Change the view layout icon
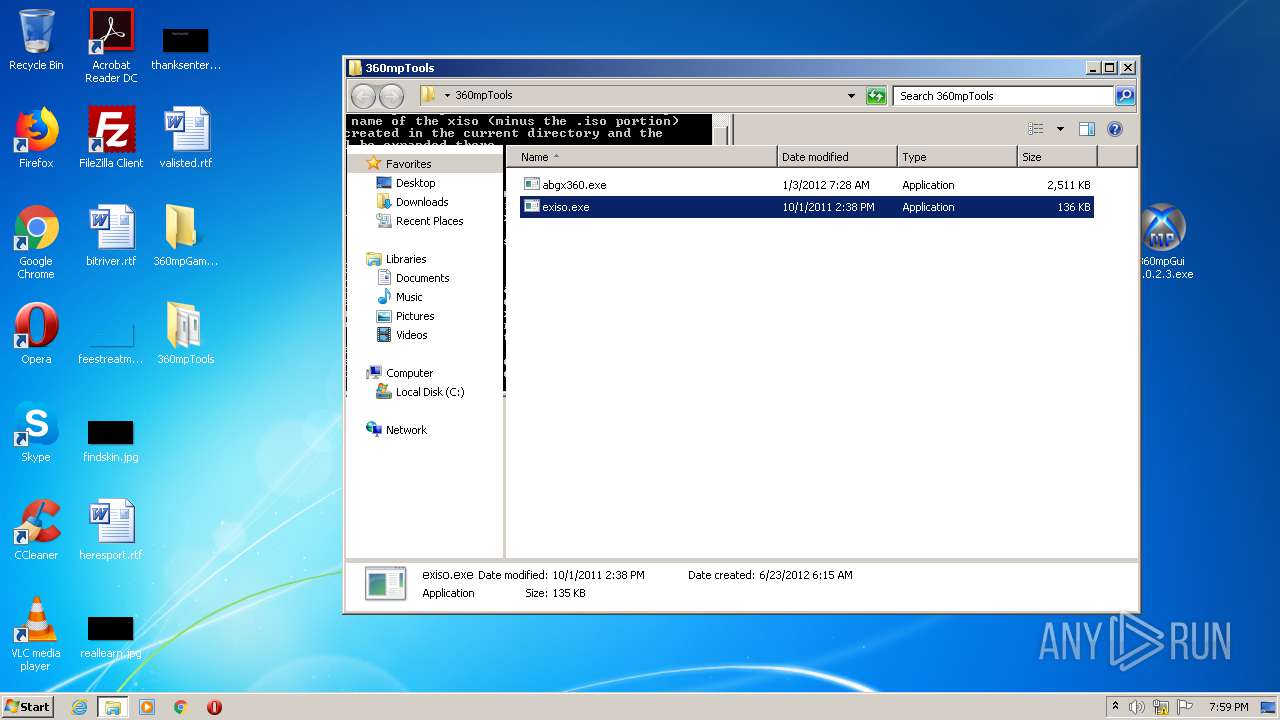The height and width of the screenshot is (720, 1280). 1036,129
